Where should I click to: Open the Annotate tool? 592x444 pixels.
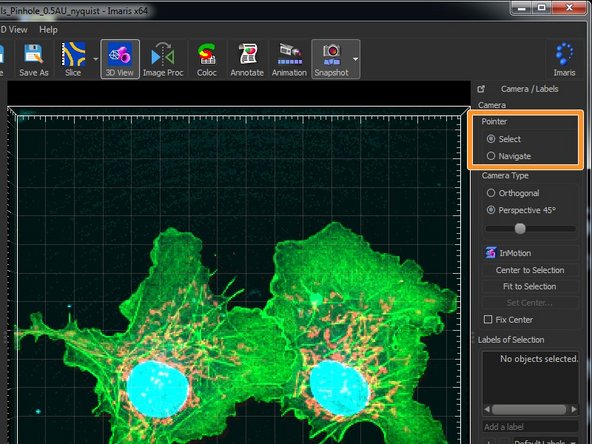click(247, 60)
